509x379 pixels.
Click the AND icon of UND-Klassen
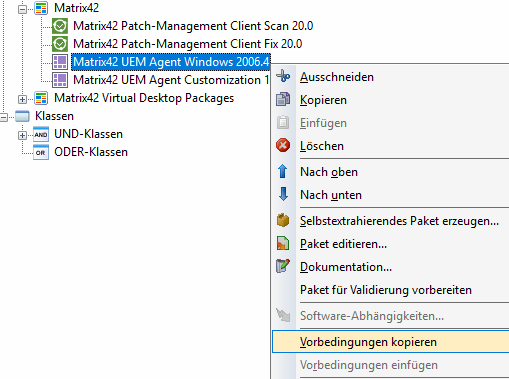click(41, 134)
